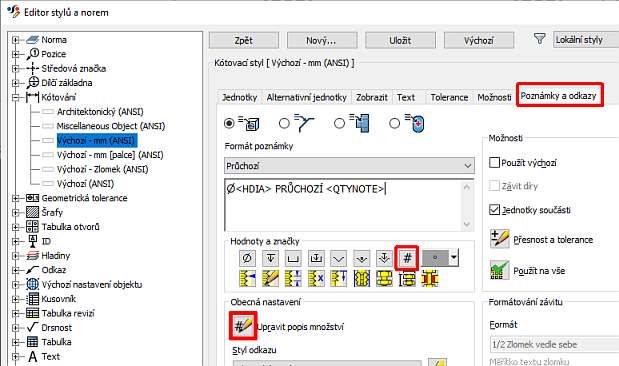Expand the Norma tree node

[15, 40]
